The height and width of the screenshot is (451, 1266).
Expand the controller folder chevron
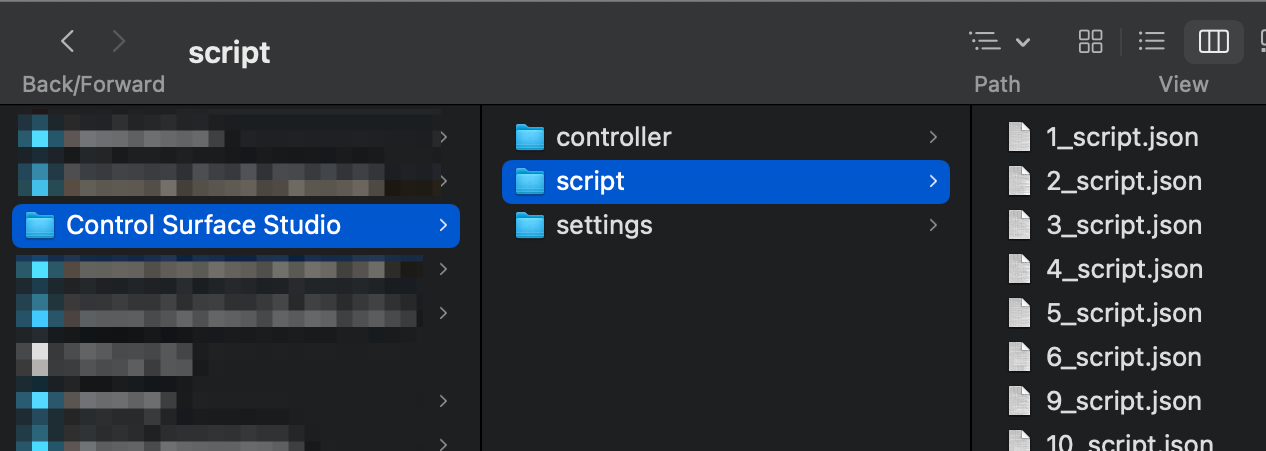[933, 137]
